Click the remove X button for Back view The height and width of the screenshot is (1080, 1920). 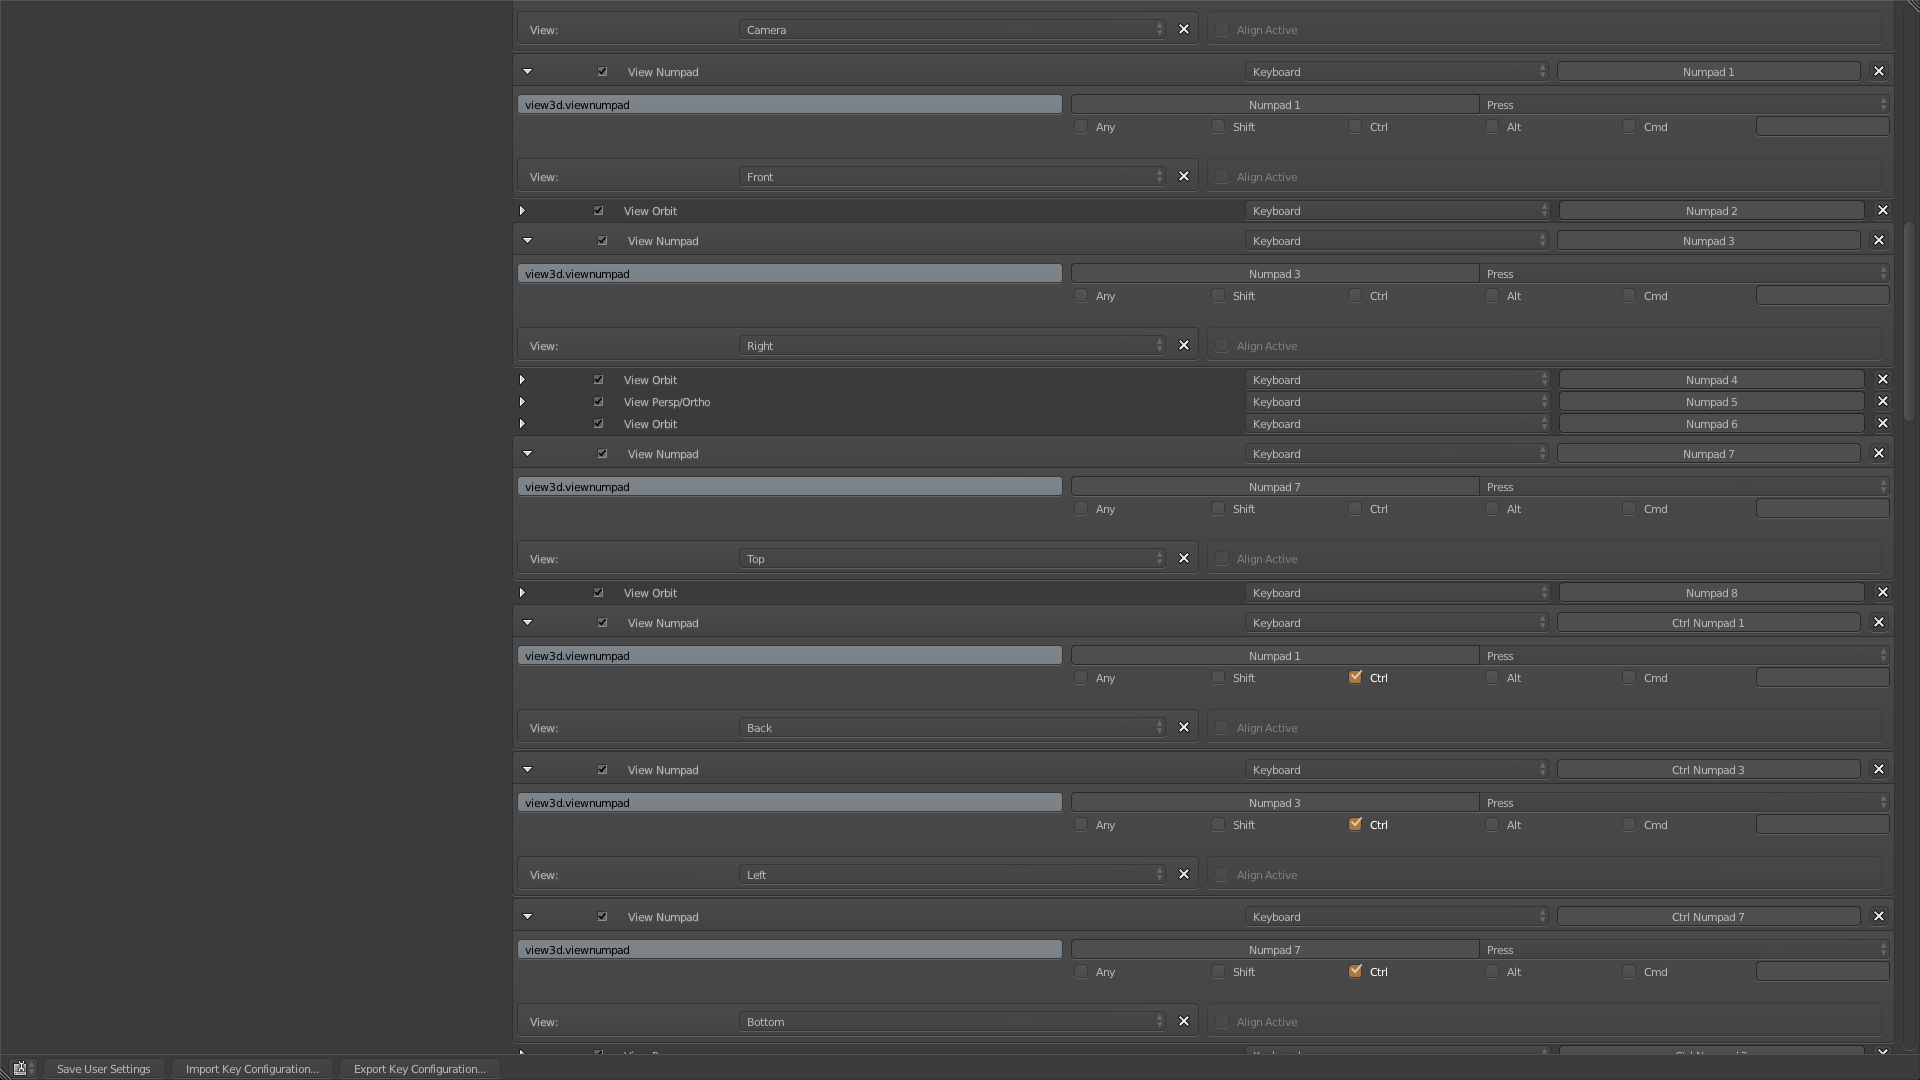pos(1184,728)
